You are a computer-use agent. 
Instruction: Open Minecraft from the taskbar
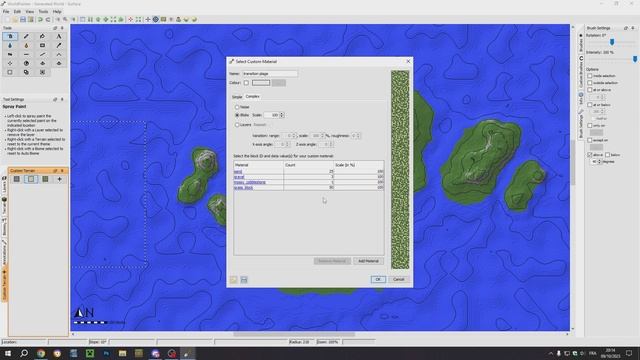(90, 353)
